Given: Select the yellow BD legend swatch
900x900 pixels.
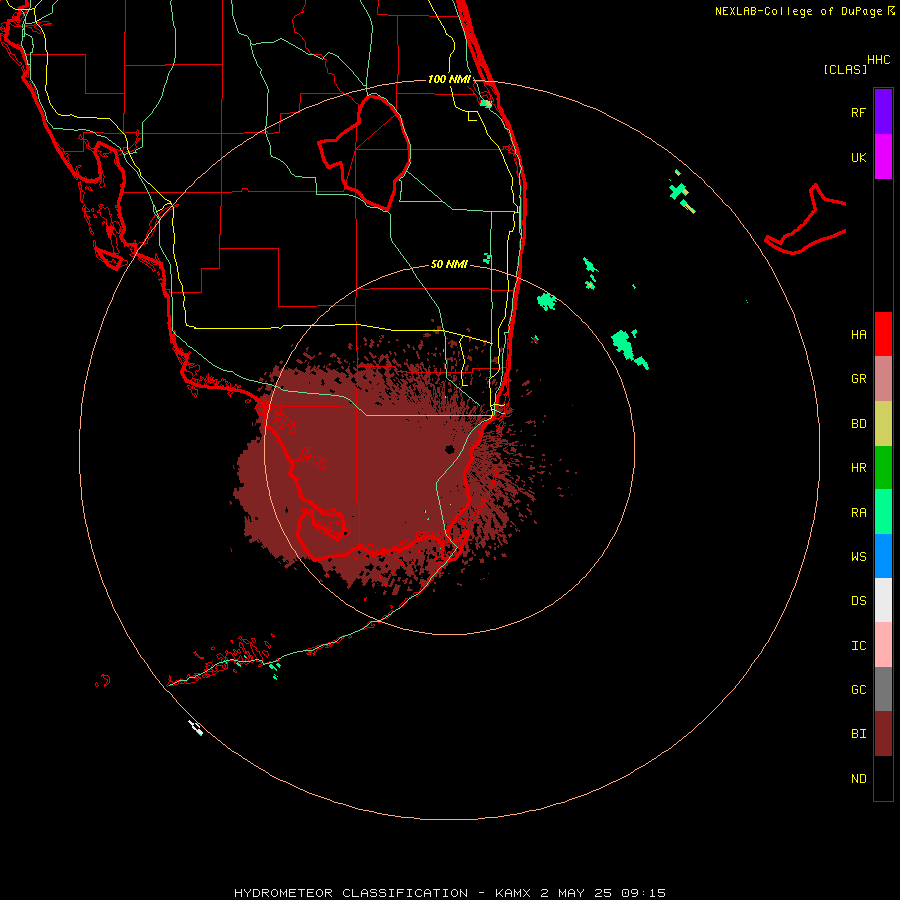Looking at the screenshot, I should [883, 424].
